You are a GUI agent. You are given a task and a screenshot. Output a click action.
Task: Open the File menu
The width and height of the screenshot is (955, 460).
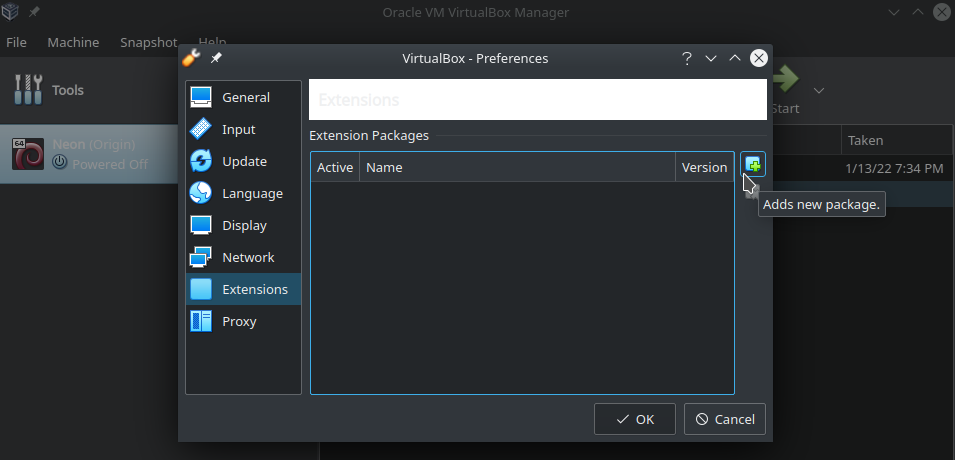point(16,43)
